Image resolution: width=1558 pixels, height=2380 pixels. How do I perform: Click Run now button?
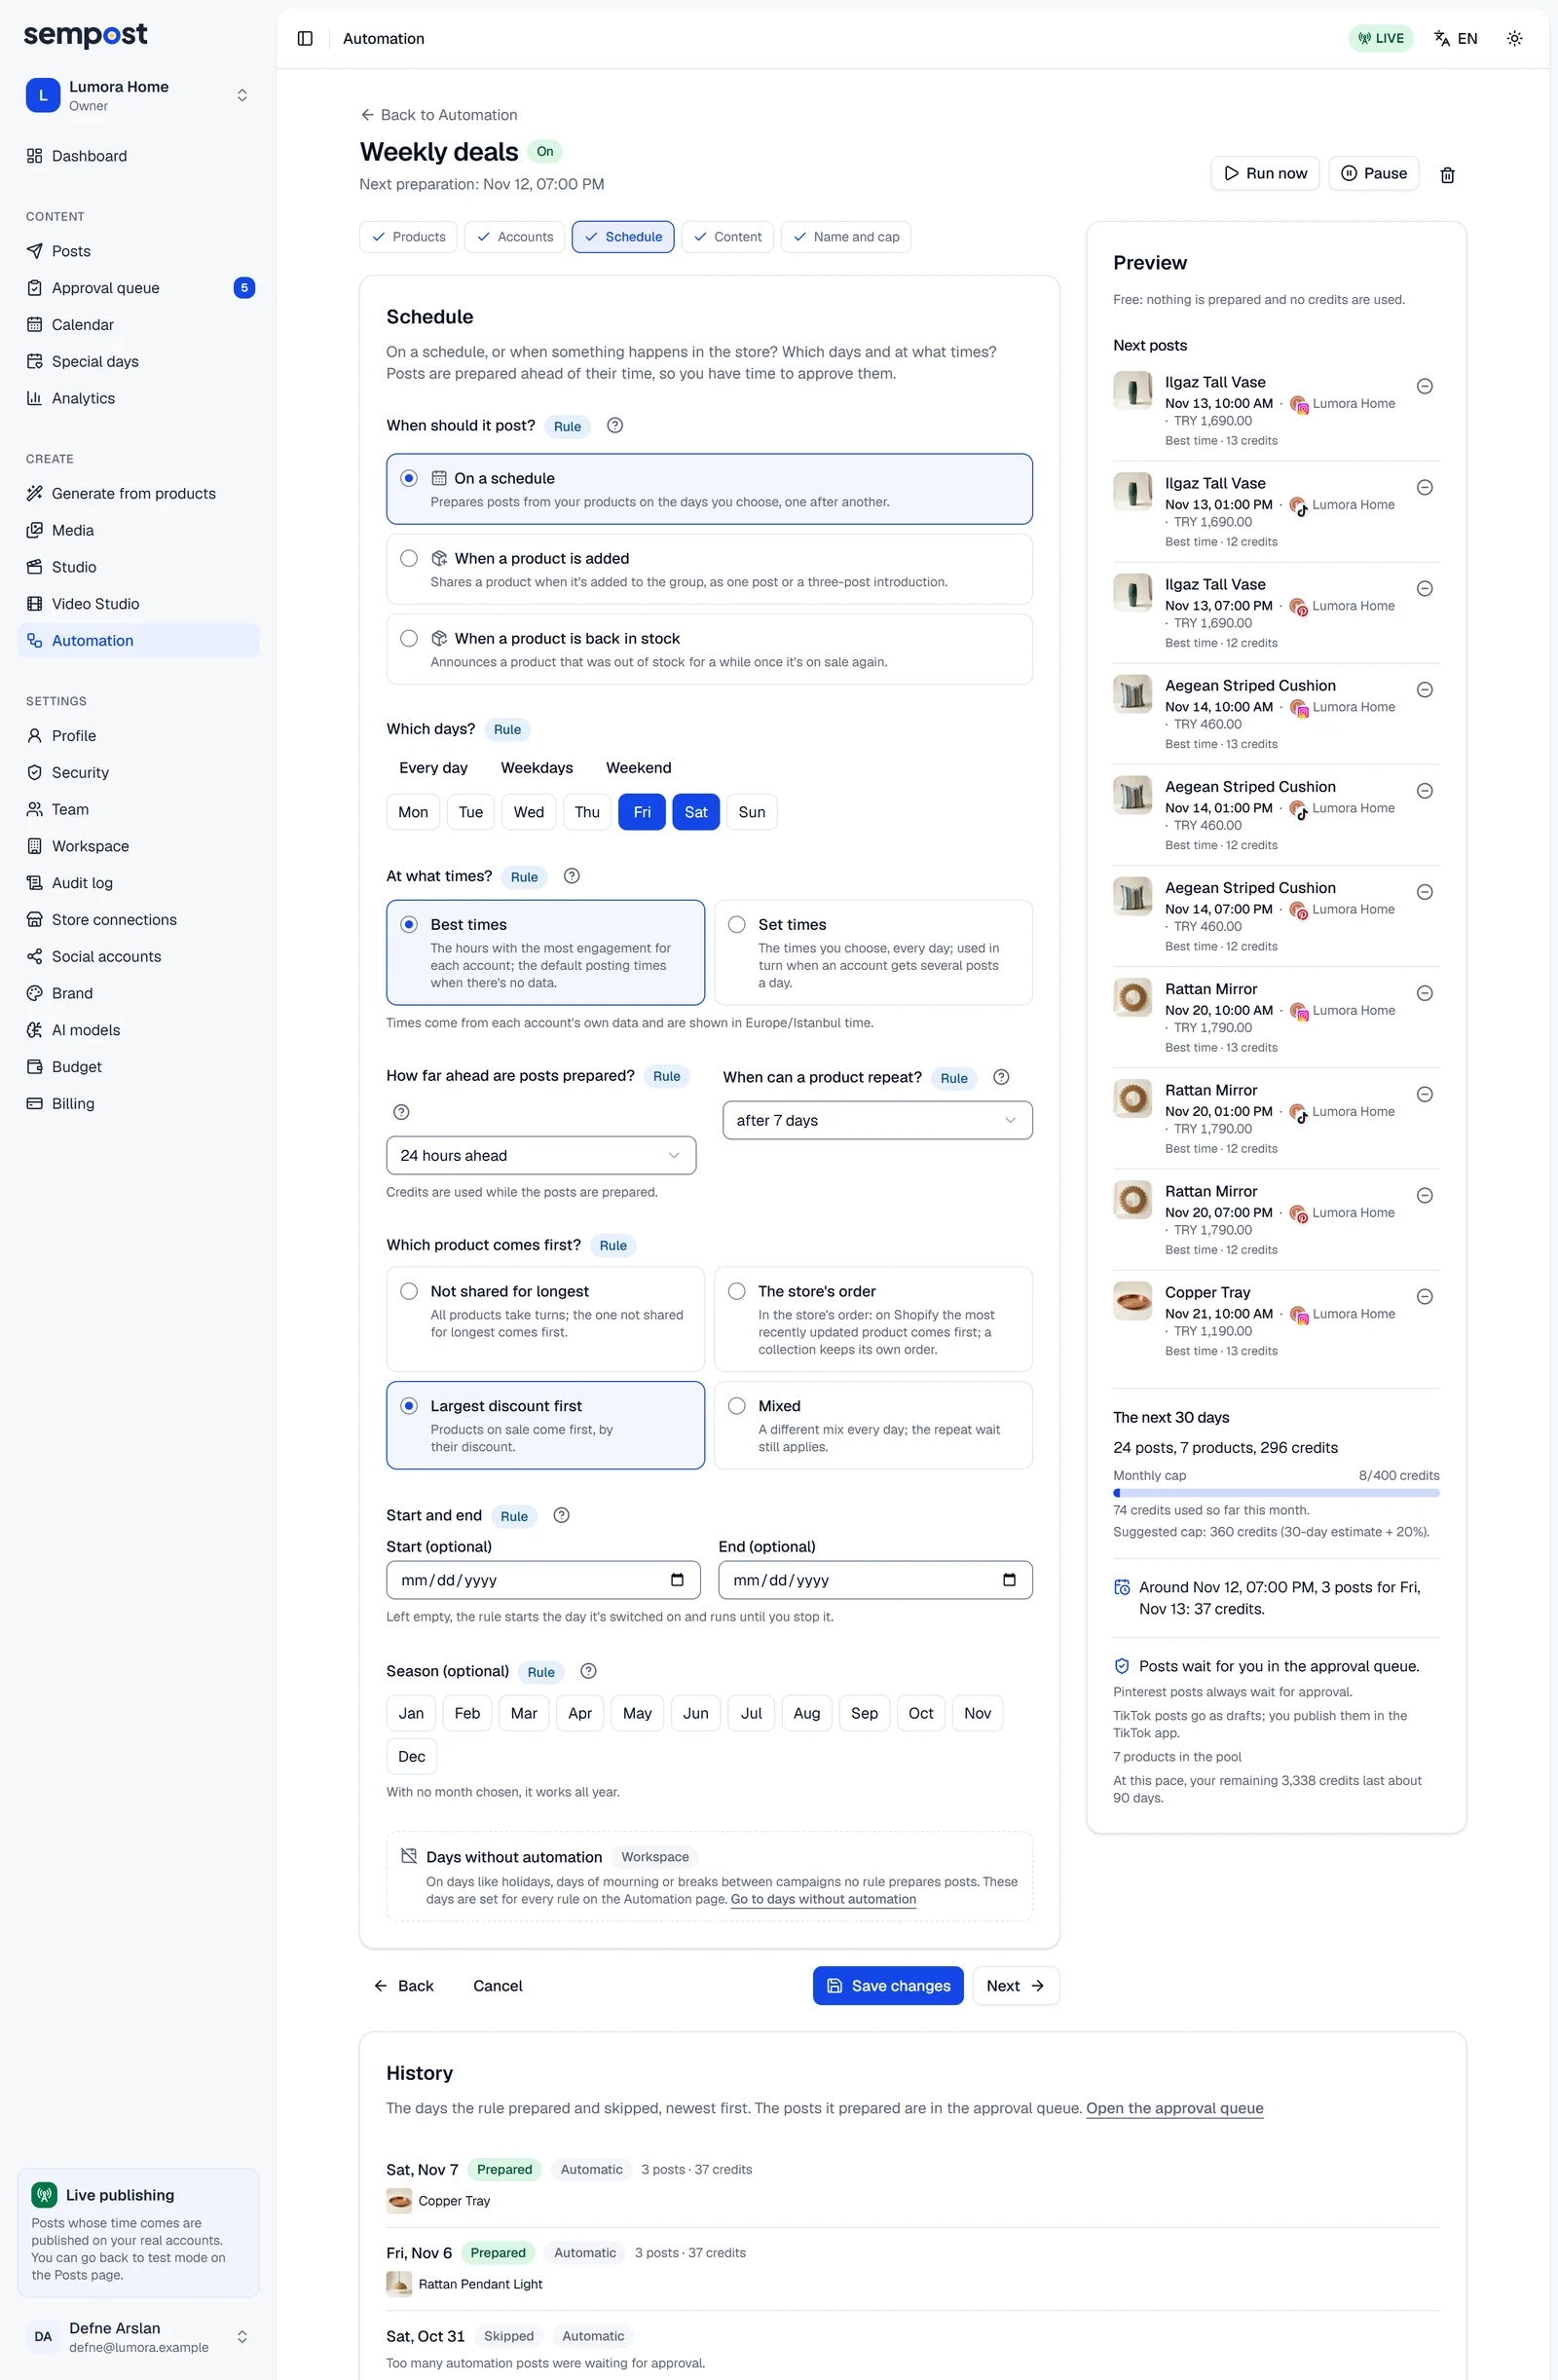1265,173
